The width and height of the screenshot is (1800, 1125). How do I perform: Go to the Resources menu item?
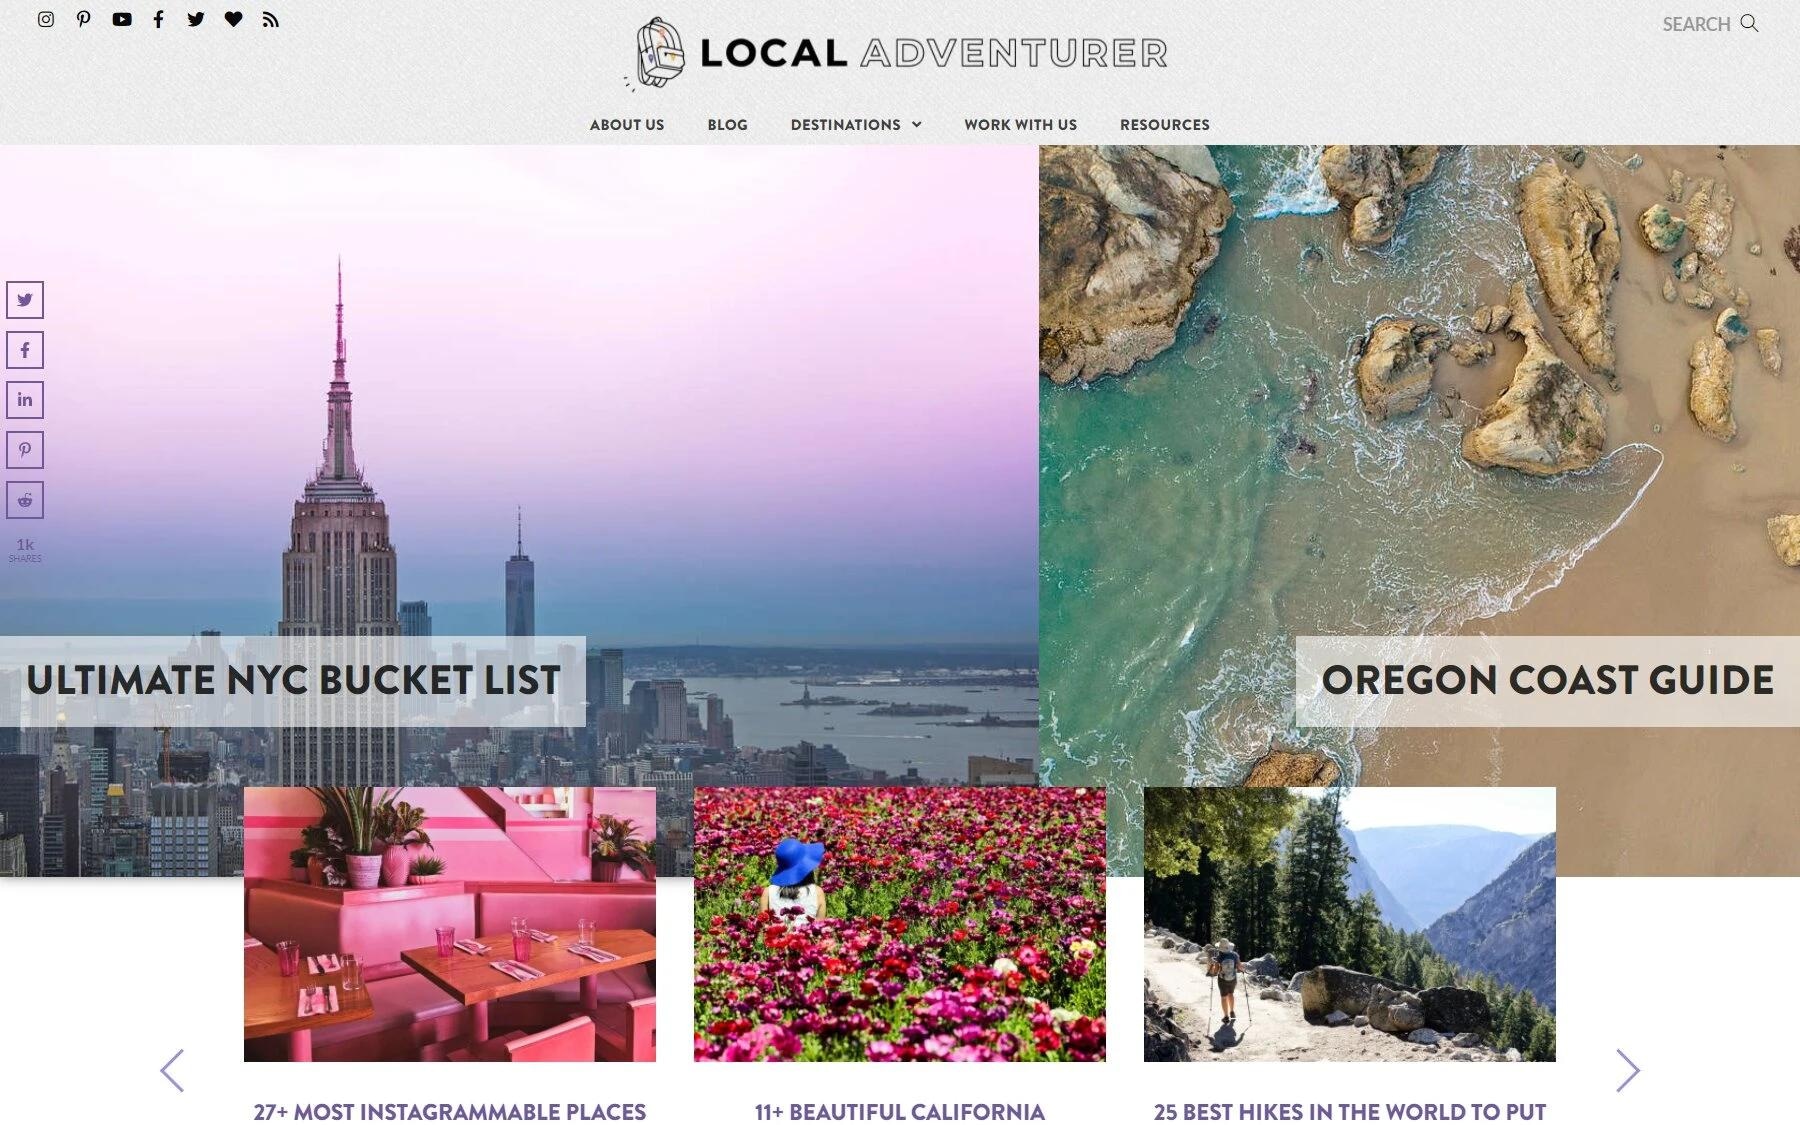pos(1165,125)
